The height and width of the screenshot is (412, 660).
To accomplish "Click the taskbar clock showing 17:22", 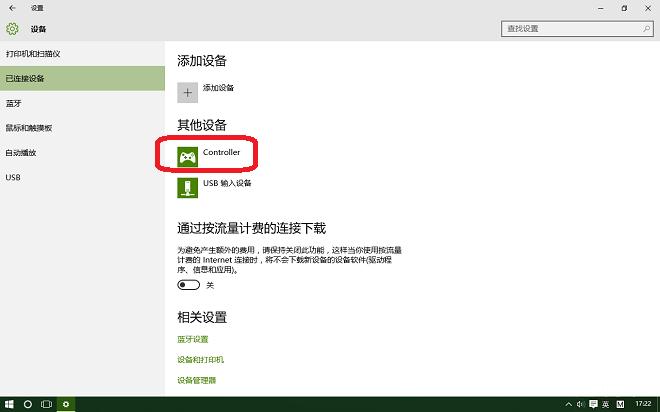I will point(643,404).
